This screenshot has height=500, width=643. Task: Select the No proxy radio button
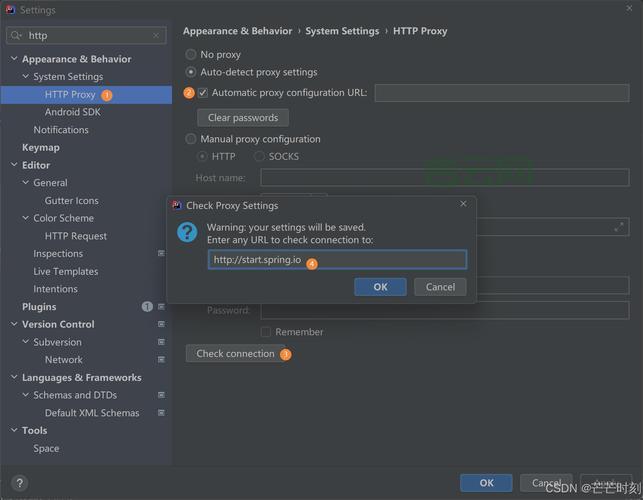191,55
